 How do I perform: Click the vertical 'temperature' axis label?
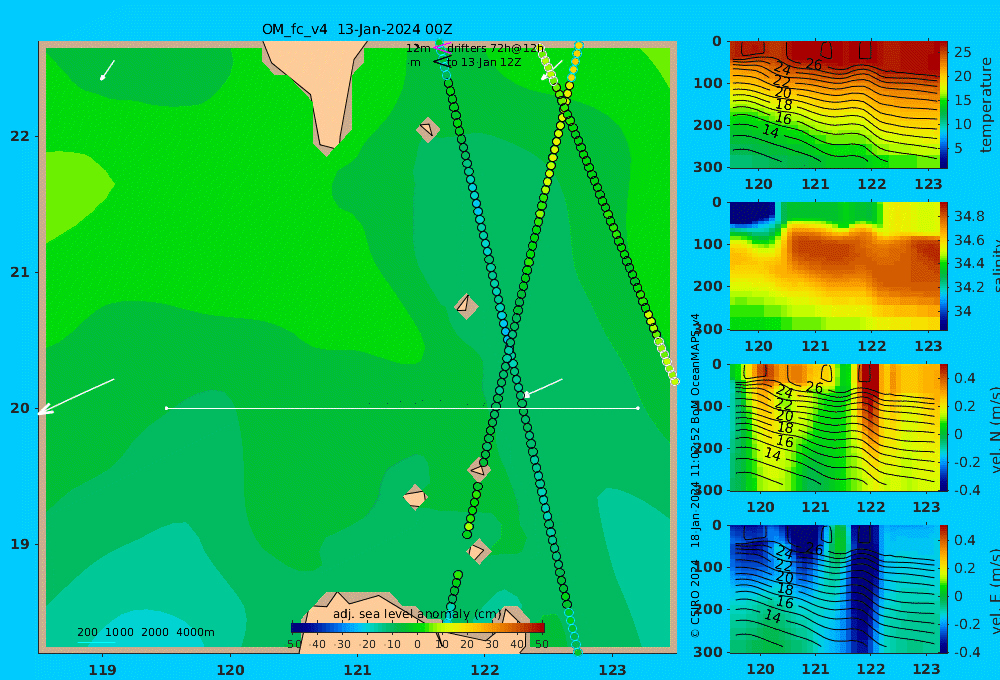point(986,105)
